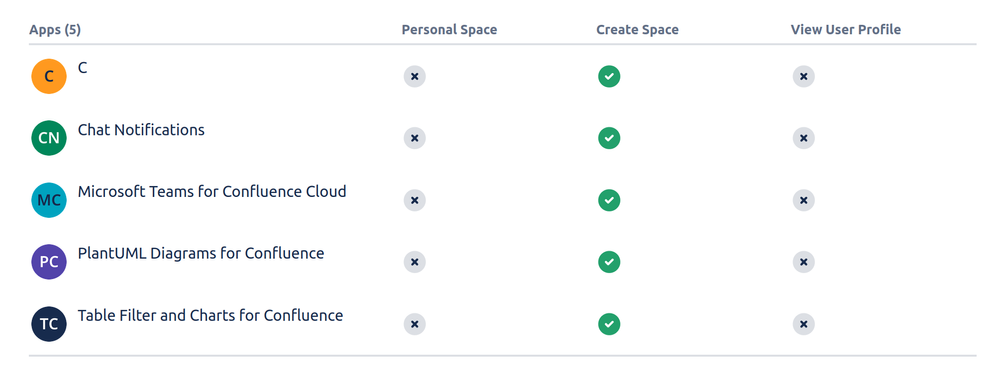Click the Apps (5) column header
The width and height of the screenshot is (999, 378).
55,30
